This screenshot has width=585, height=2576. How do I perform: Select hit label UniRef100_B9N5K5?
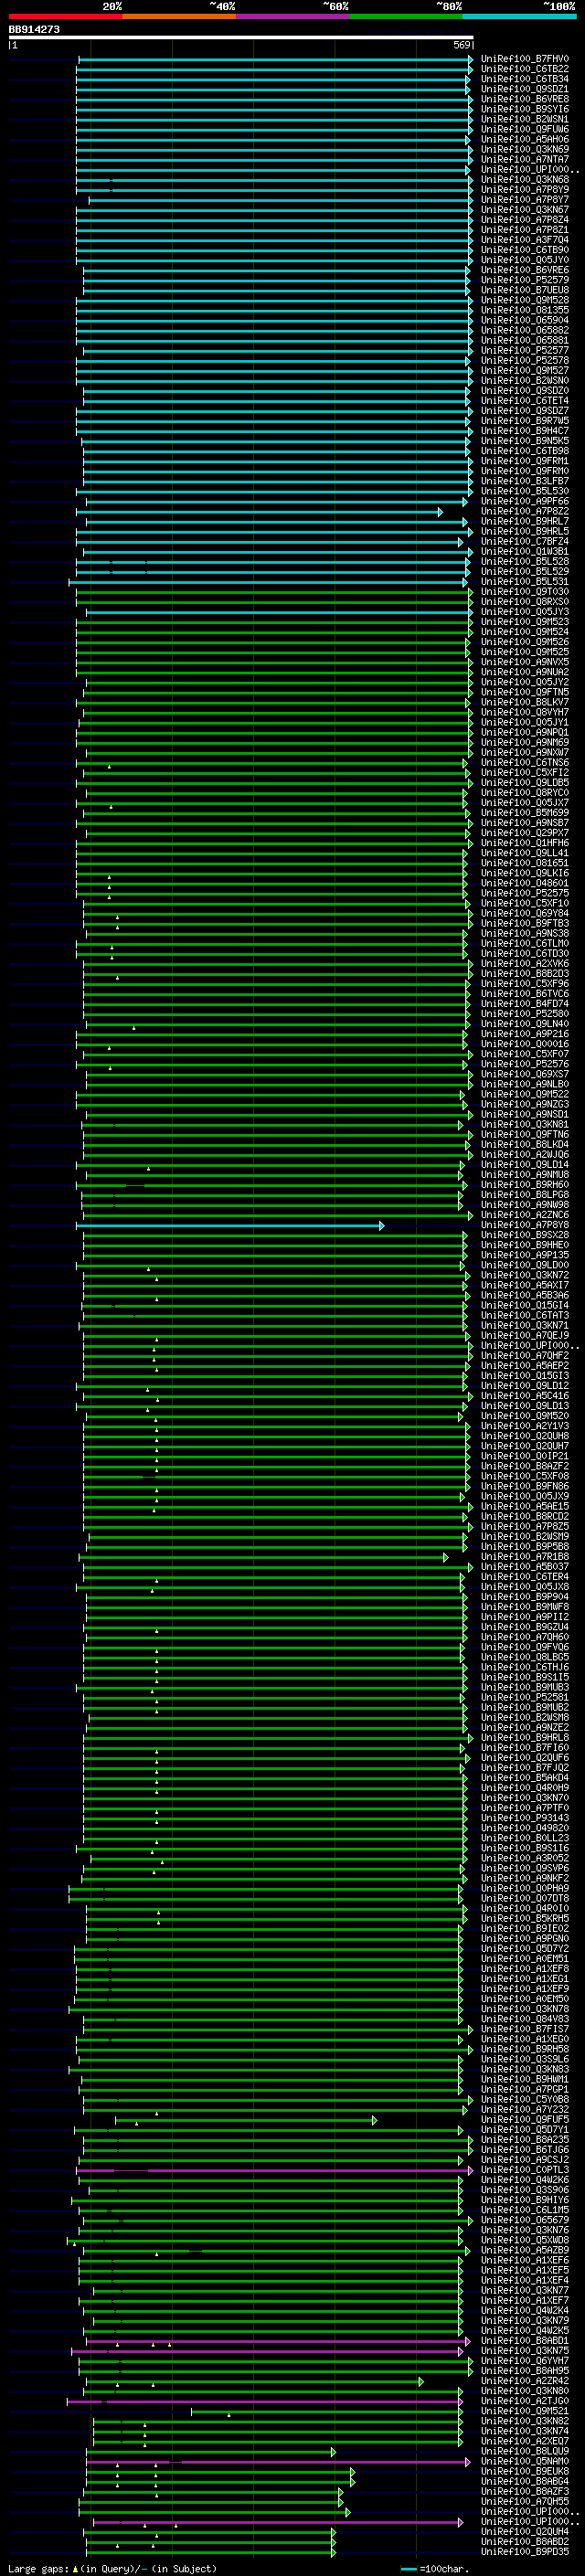click(x=525, y=441)
